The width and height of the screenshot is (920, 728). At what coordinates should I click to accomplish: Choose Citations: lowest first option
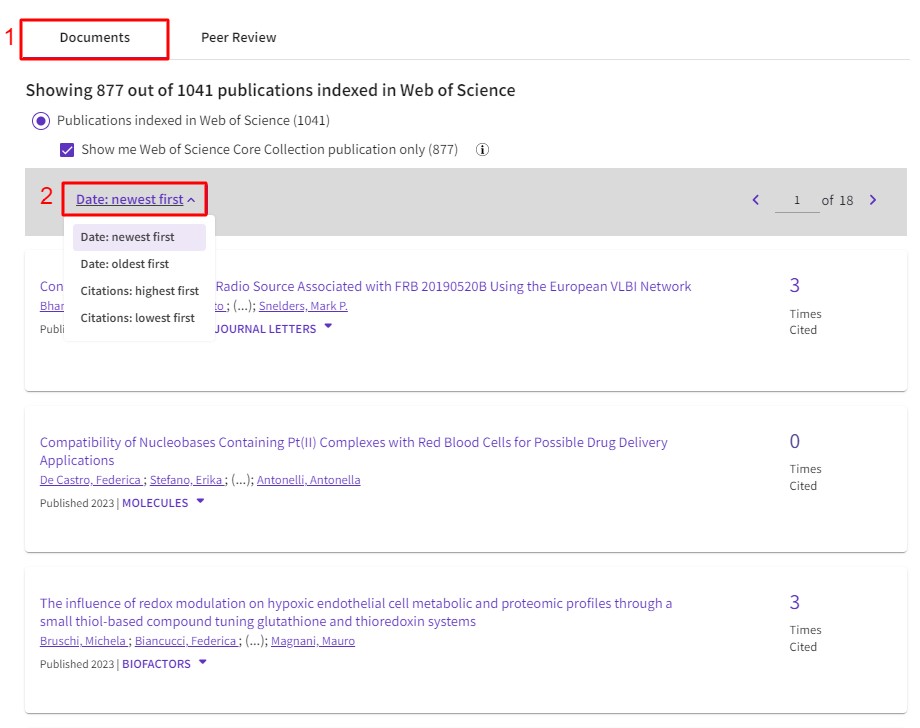138,318
